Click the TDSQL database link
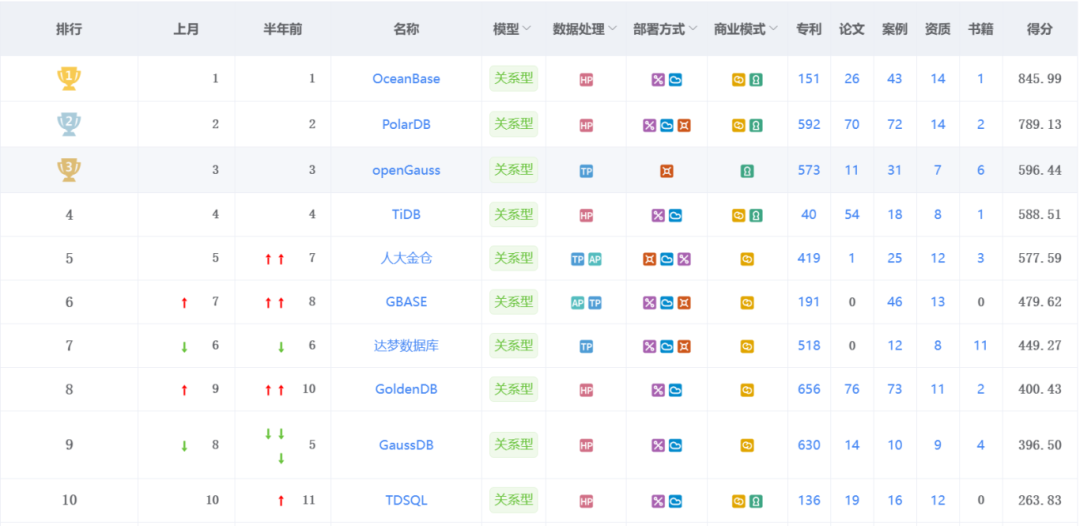This screenshot has height=526, width=1080. tap(406, 501)
